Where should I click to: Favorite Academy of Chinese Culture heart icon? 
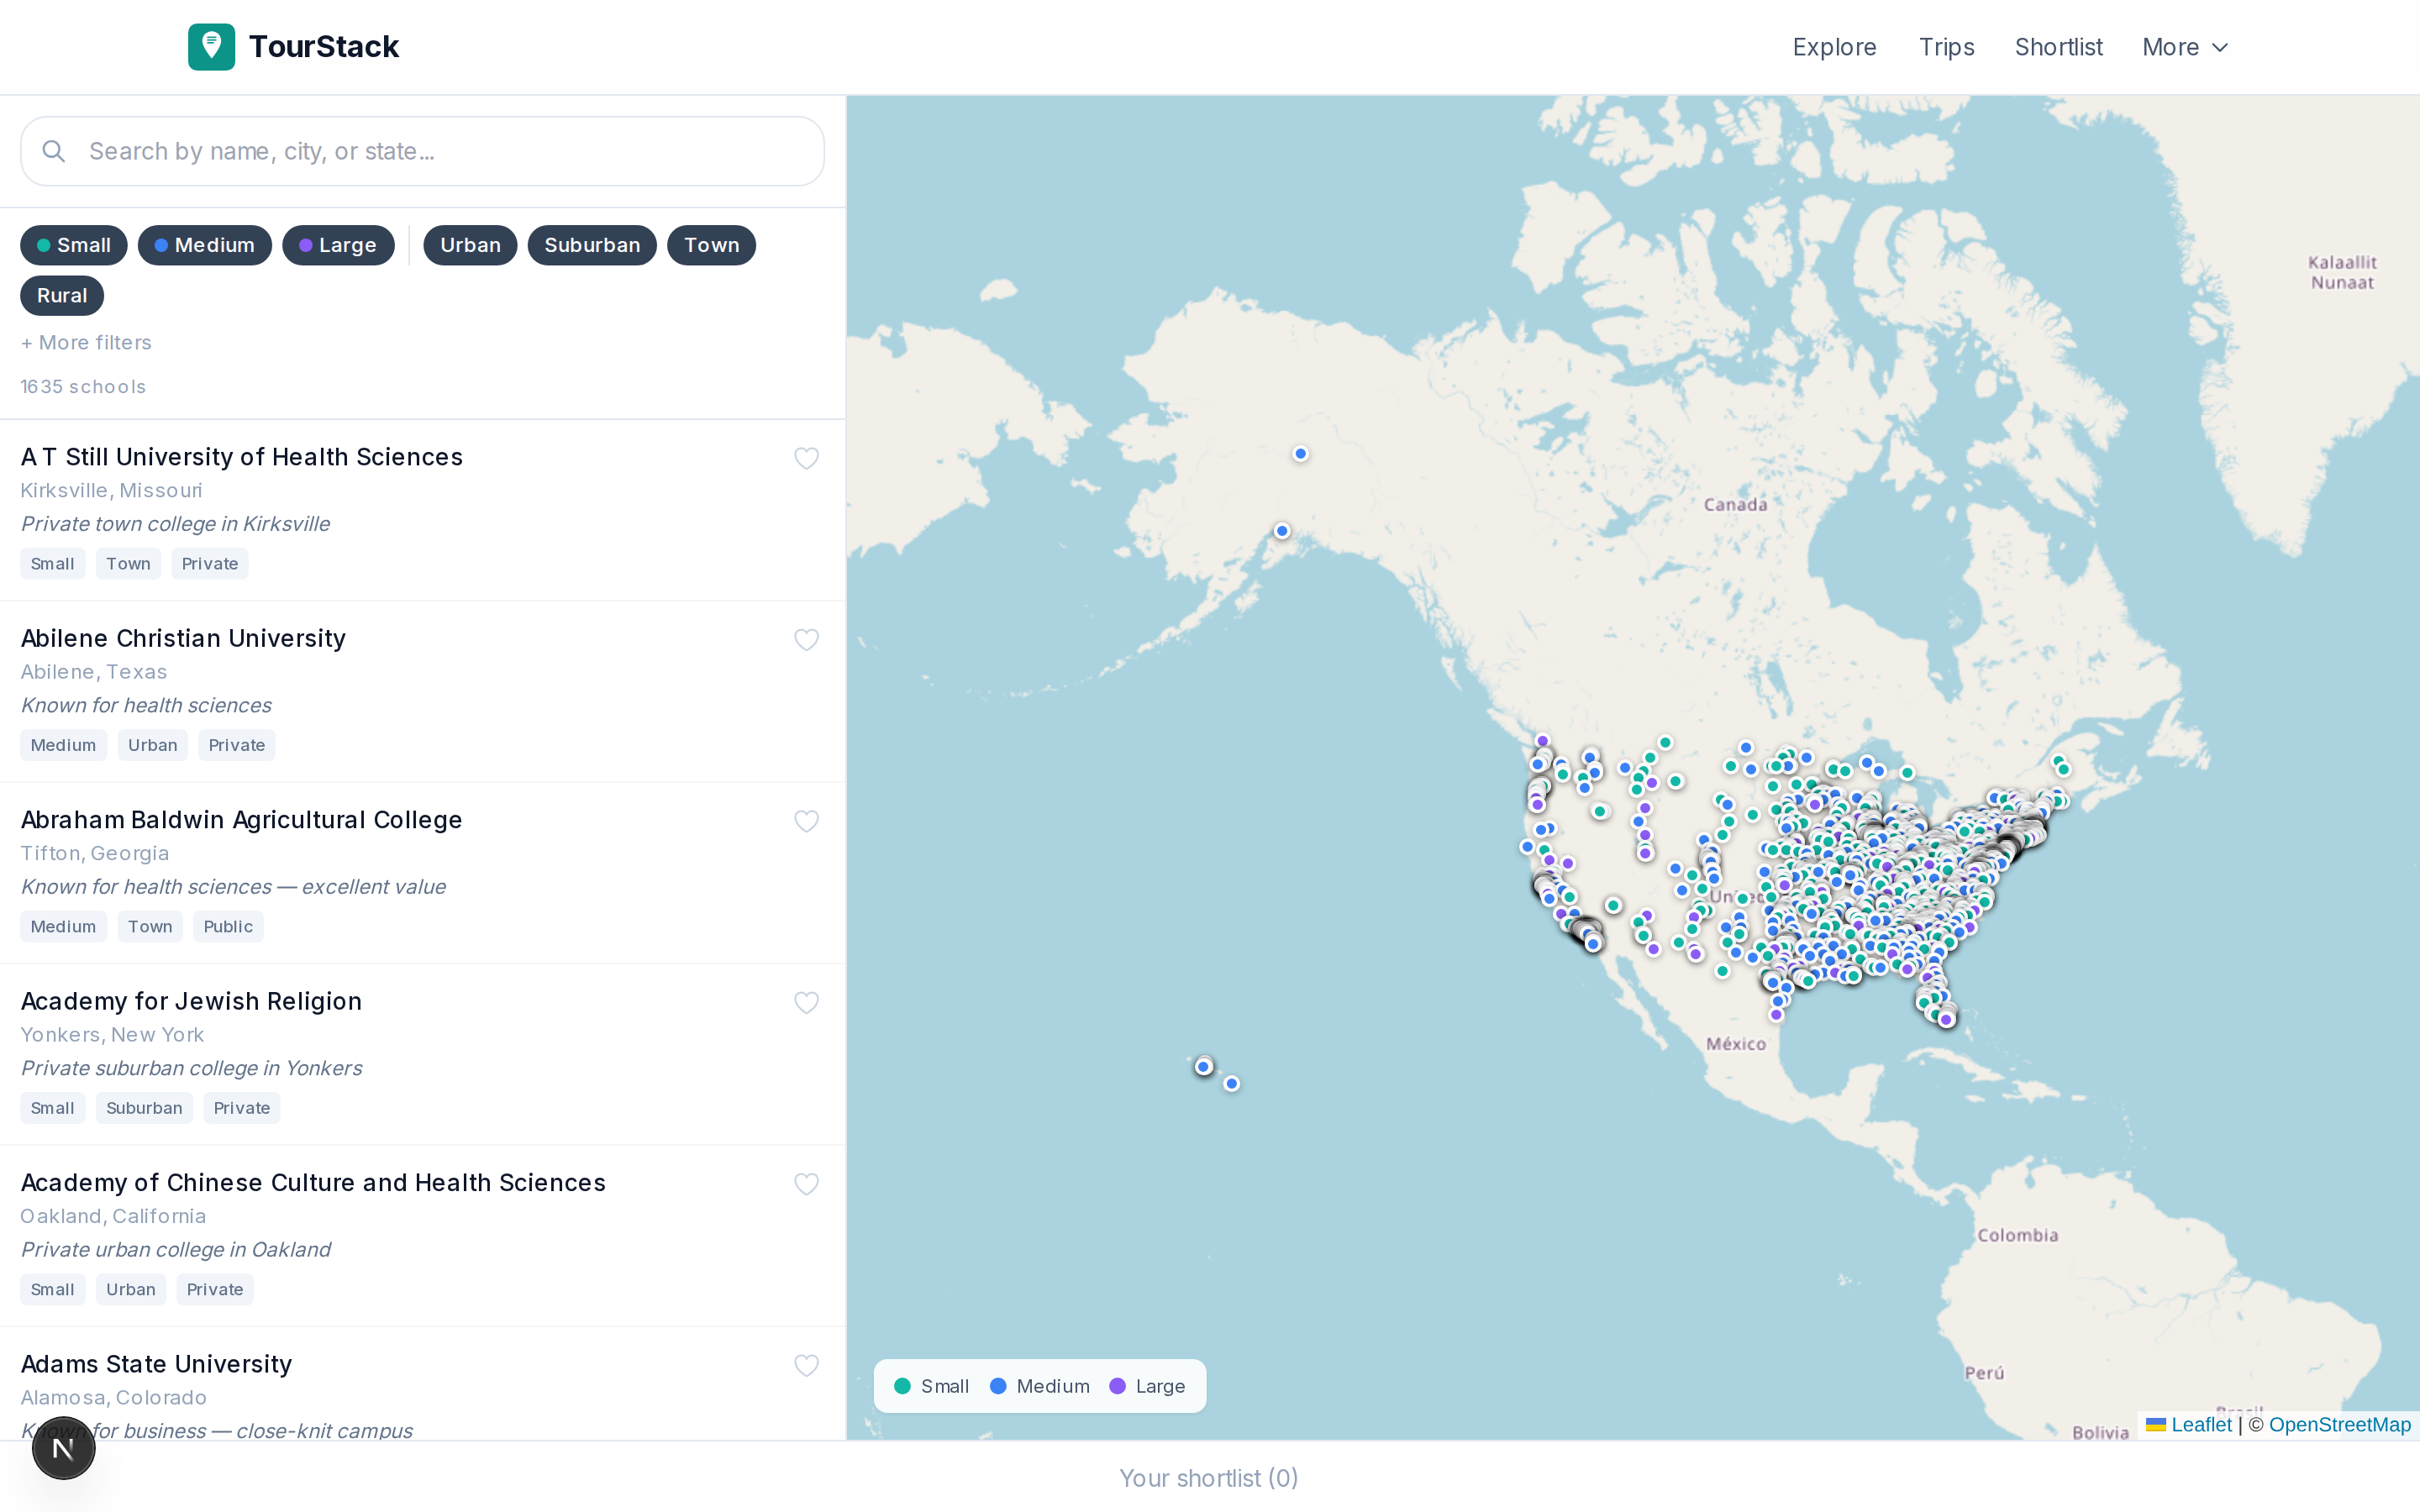806,1184
